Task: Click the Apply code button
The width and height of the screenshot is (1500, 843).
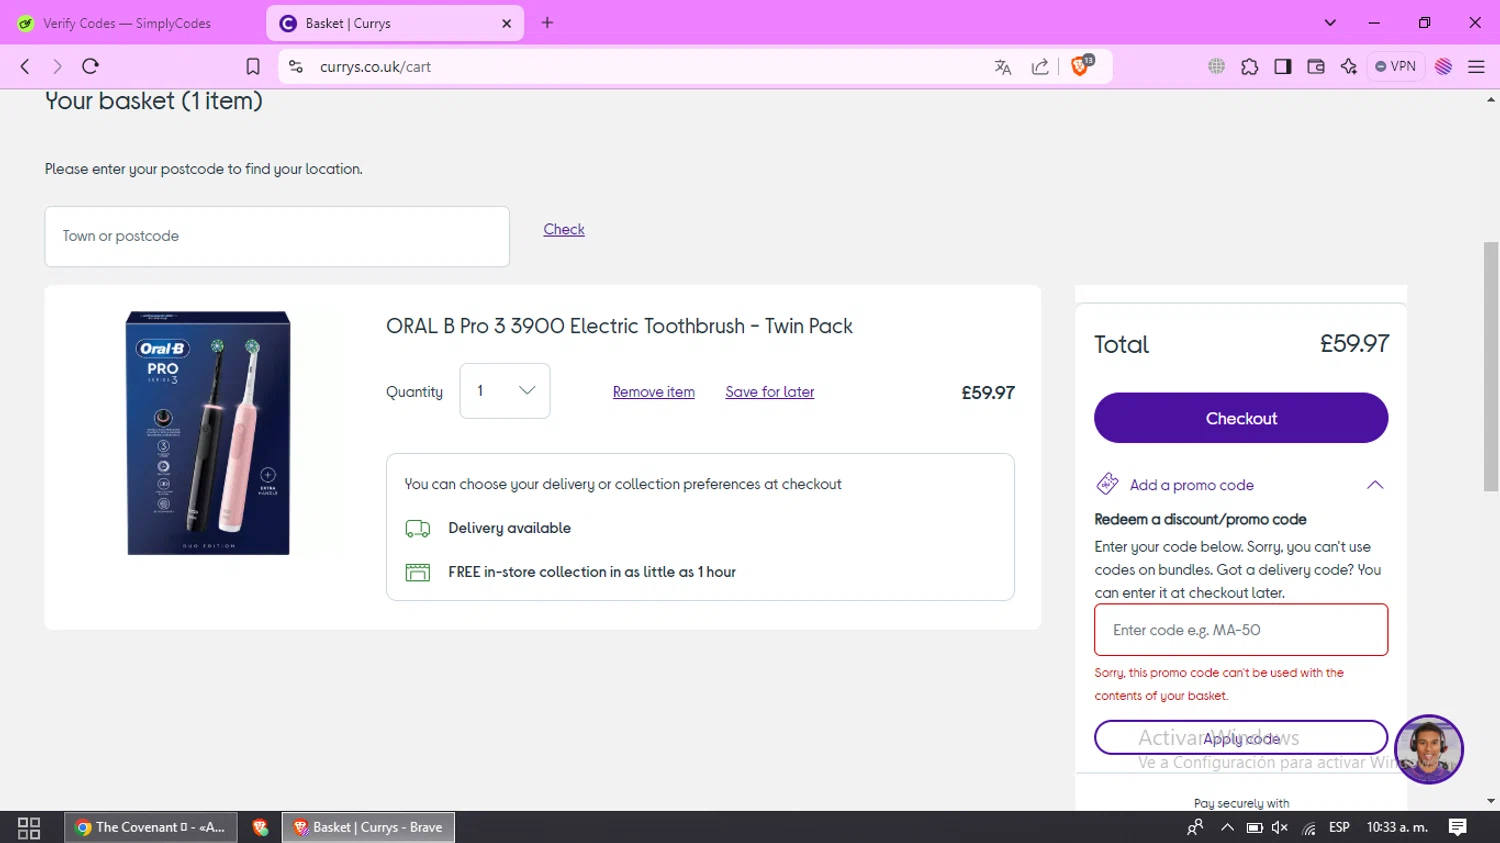Action: click(x=1241, y=738)
